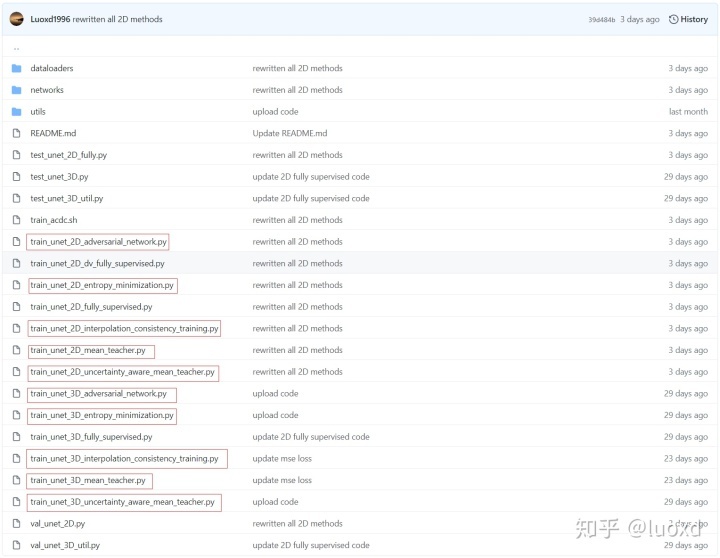Click file icon beside train_unet_2D_adversarial_network.py
The image size is (720, 558).
point(17,242)
